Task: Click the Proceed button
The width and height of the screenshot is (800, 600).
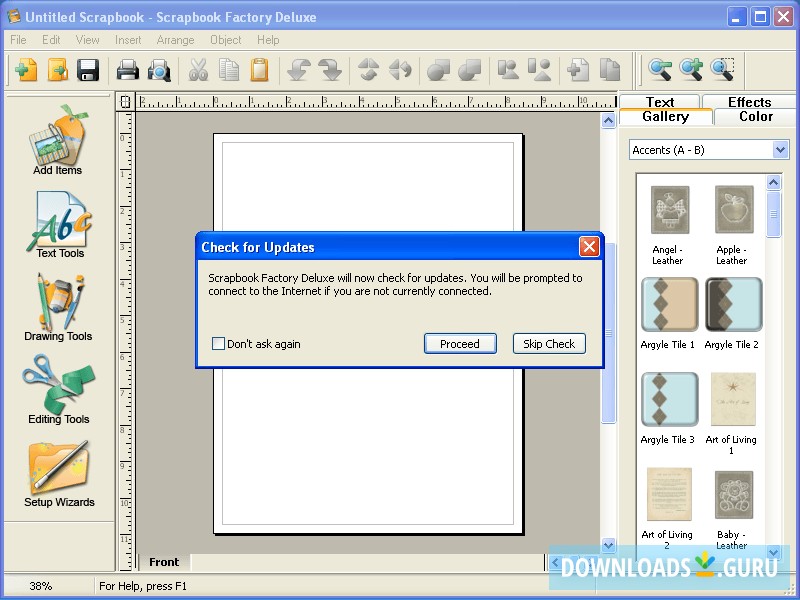Action: point(460,343)
